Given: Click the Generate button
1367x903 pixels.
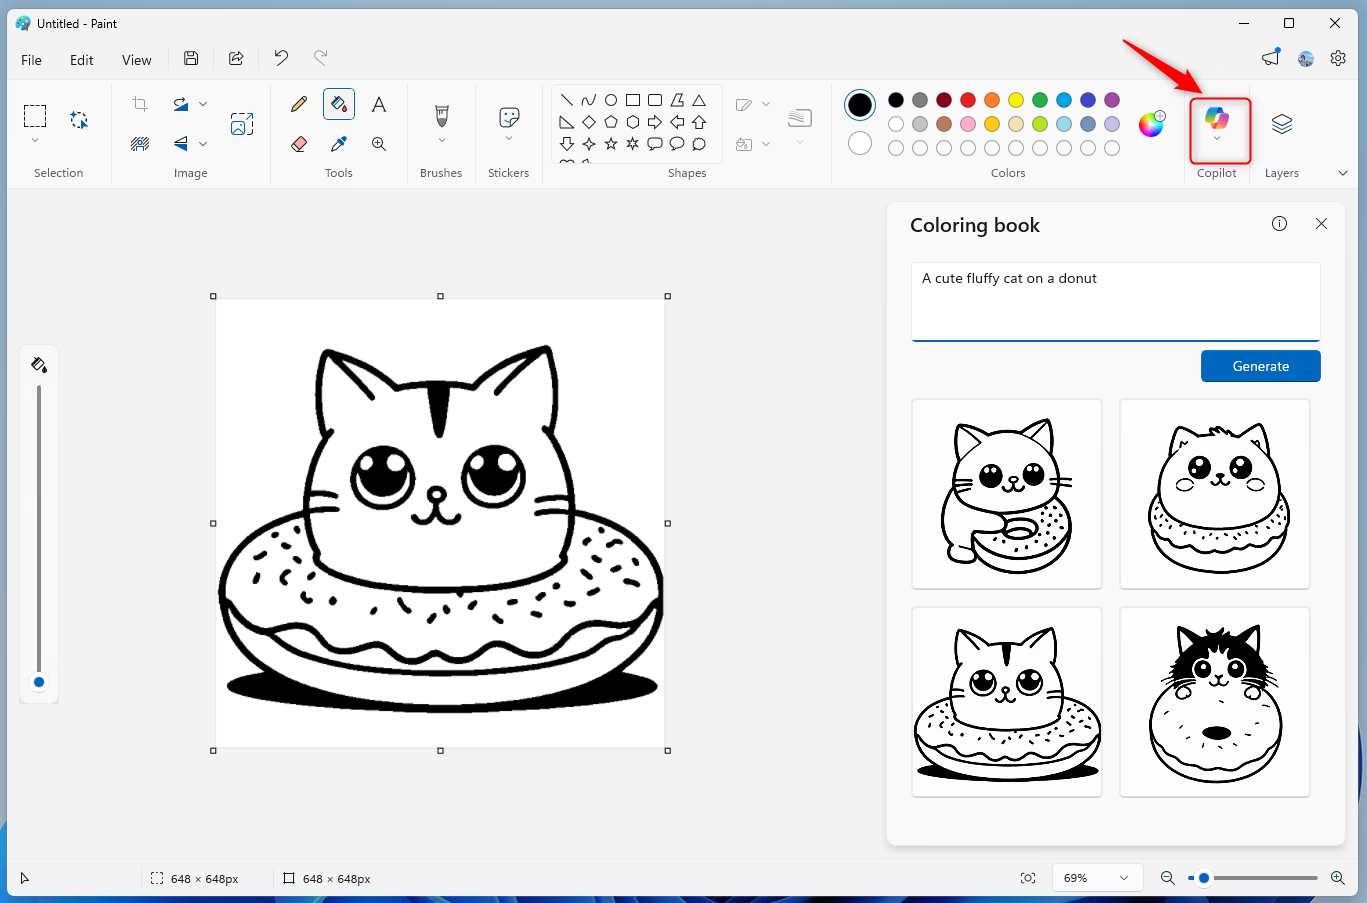Looking at the screenshot, I should tap(1260, 366).
